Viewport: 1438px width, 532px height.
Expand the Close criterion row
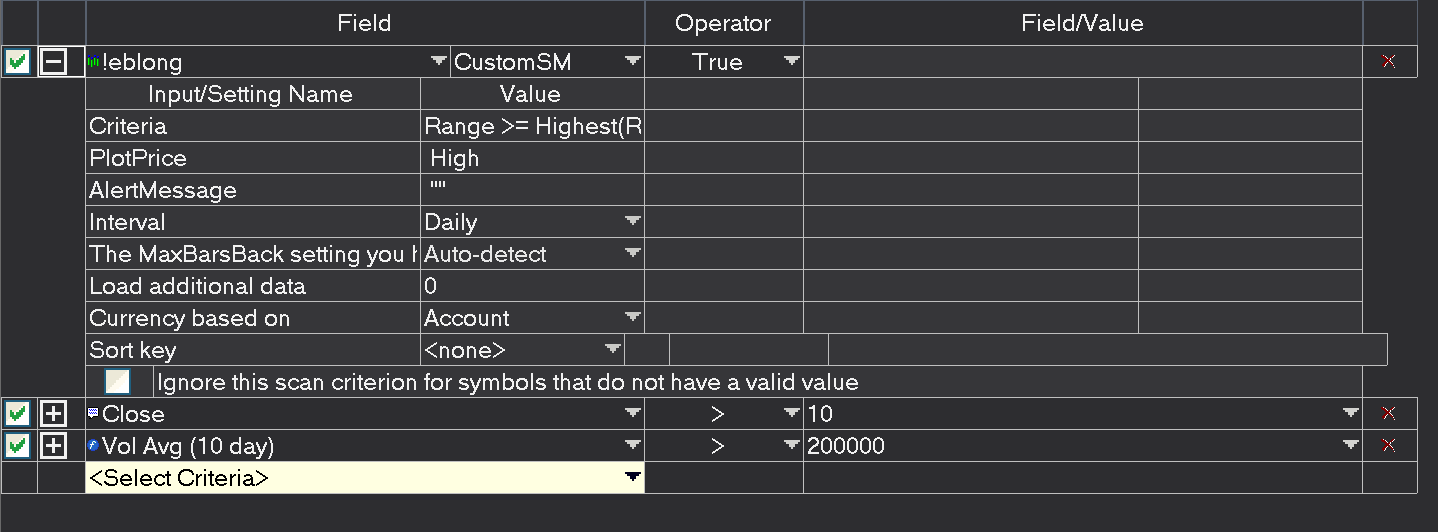[x=53, y=414]
